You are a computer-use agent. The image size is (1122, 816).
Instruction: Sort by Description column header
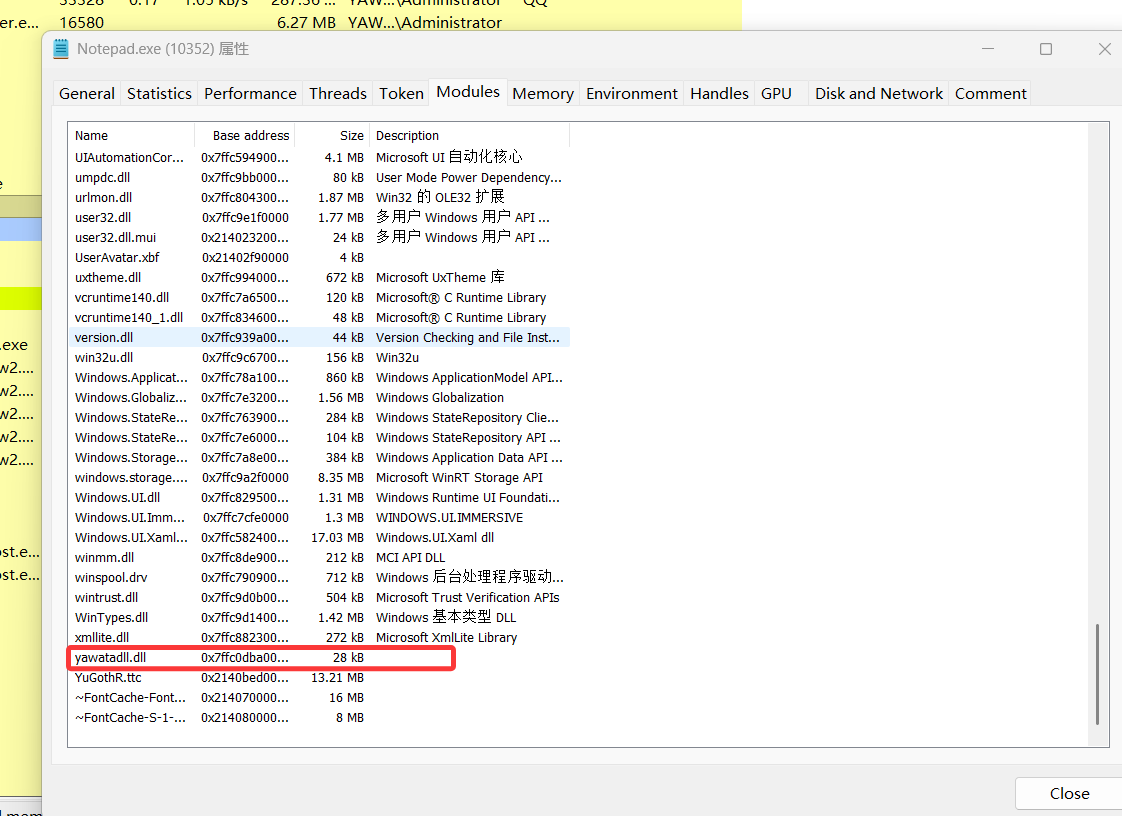click(469, 135)
